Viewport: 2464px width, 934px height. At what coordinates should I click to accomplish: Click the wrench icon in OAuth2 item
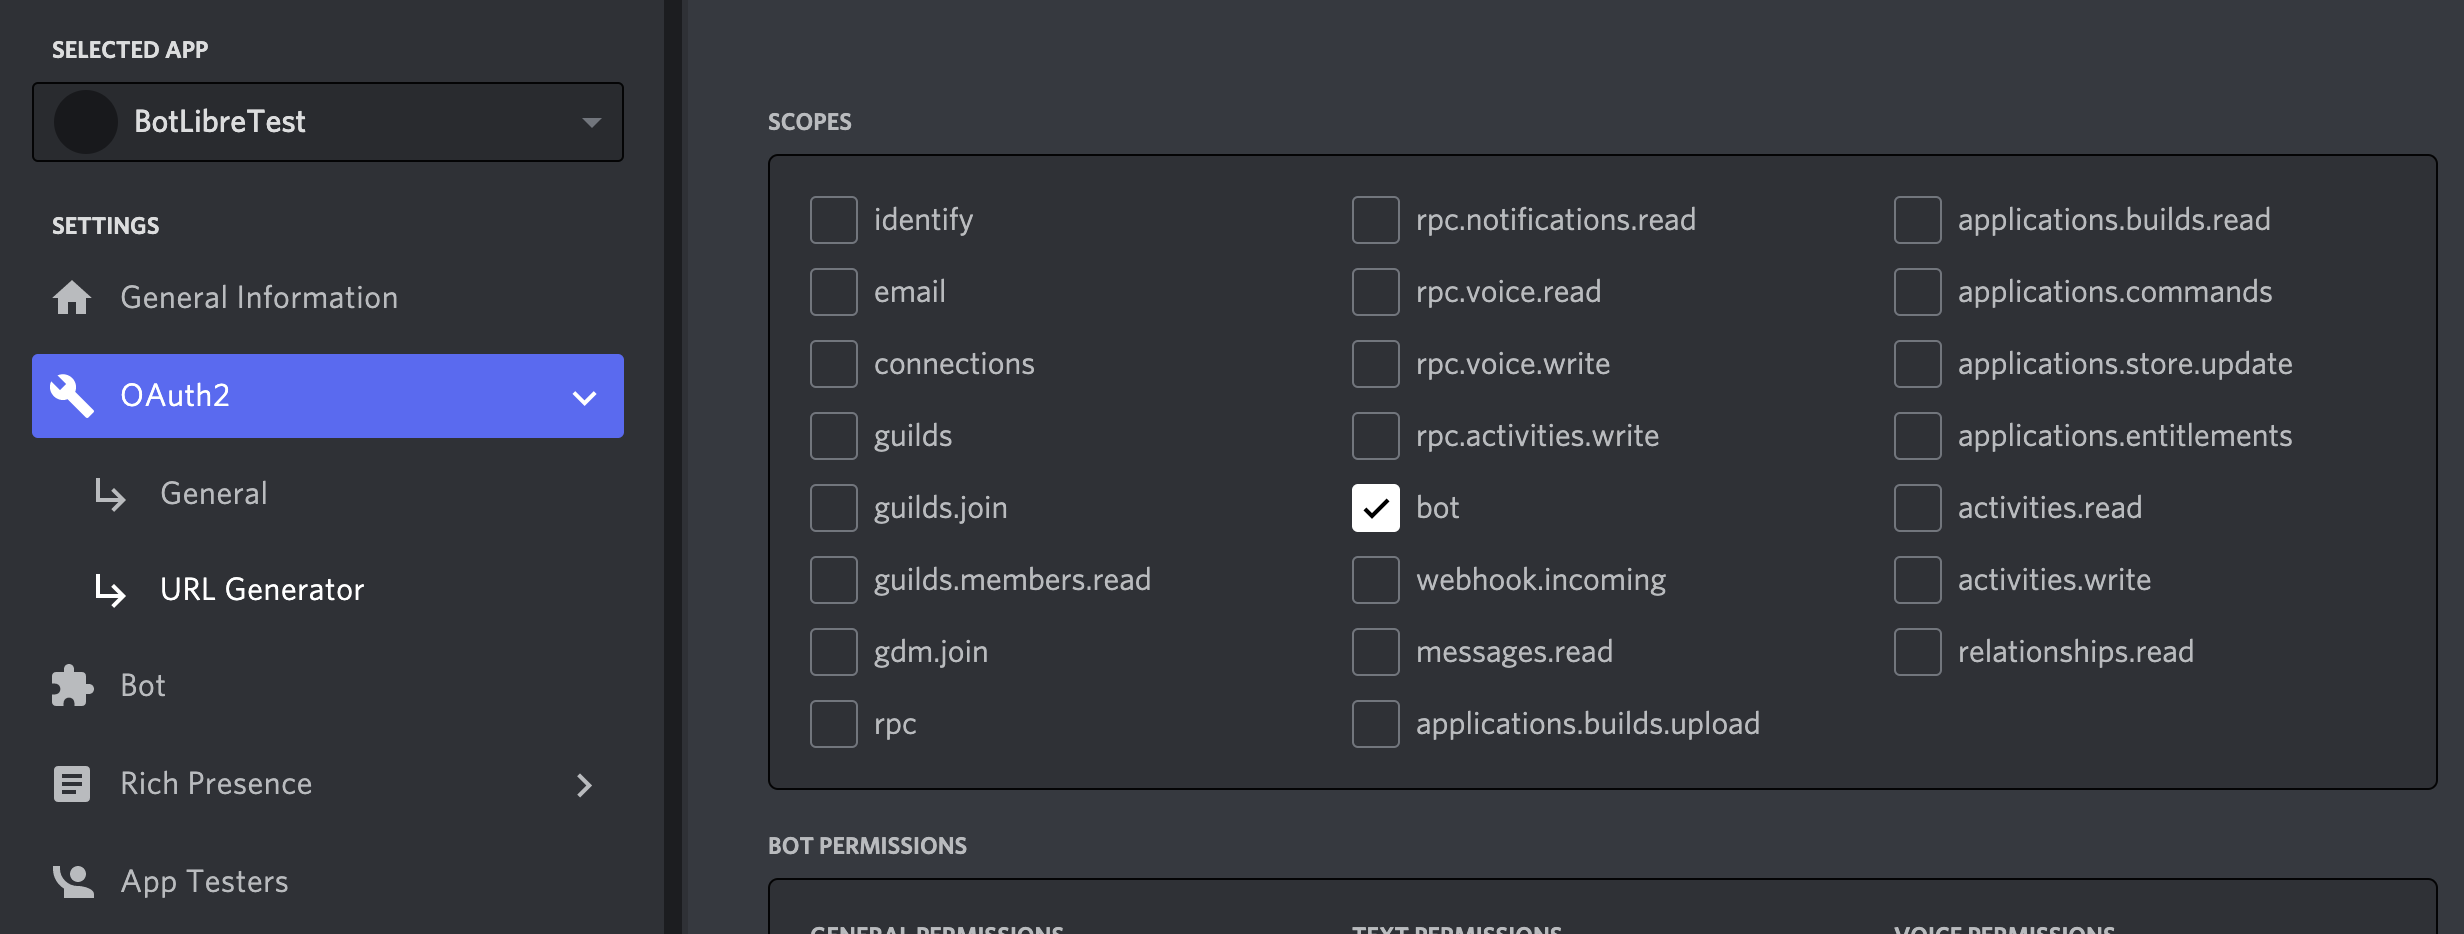click(x=72, y=395)
